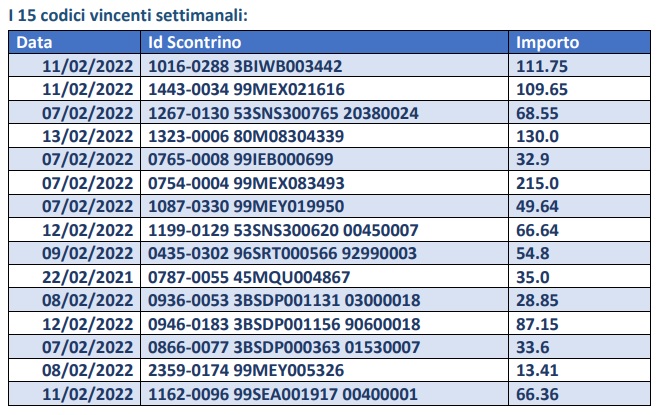Click the "Importo" column header
This screenshot has width=658, height=415.
(544, 43)
